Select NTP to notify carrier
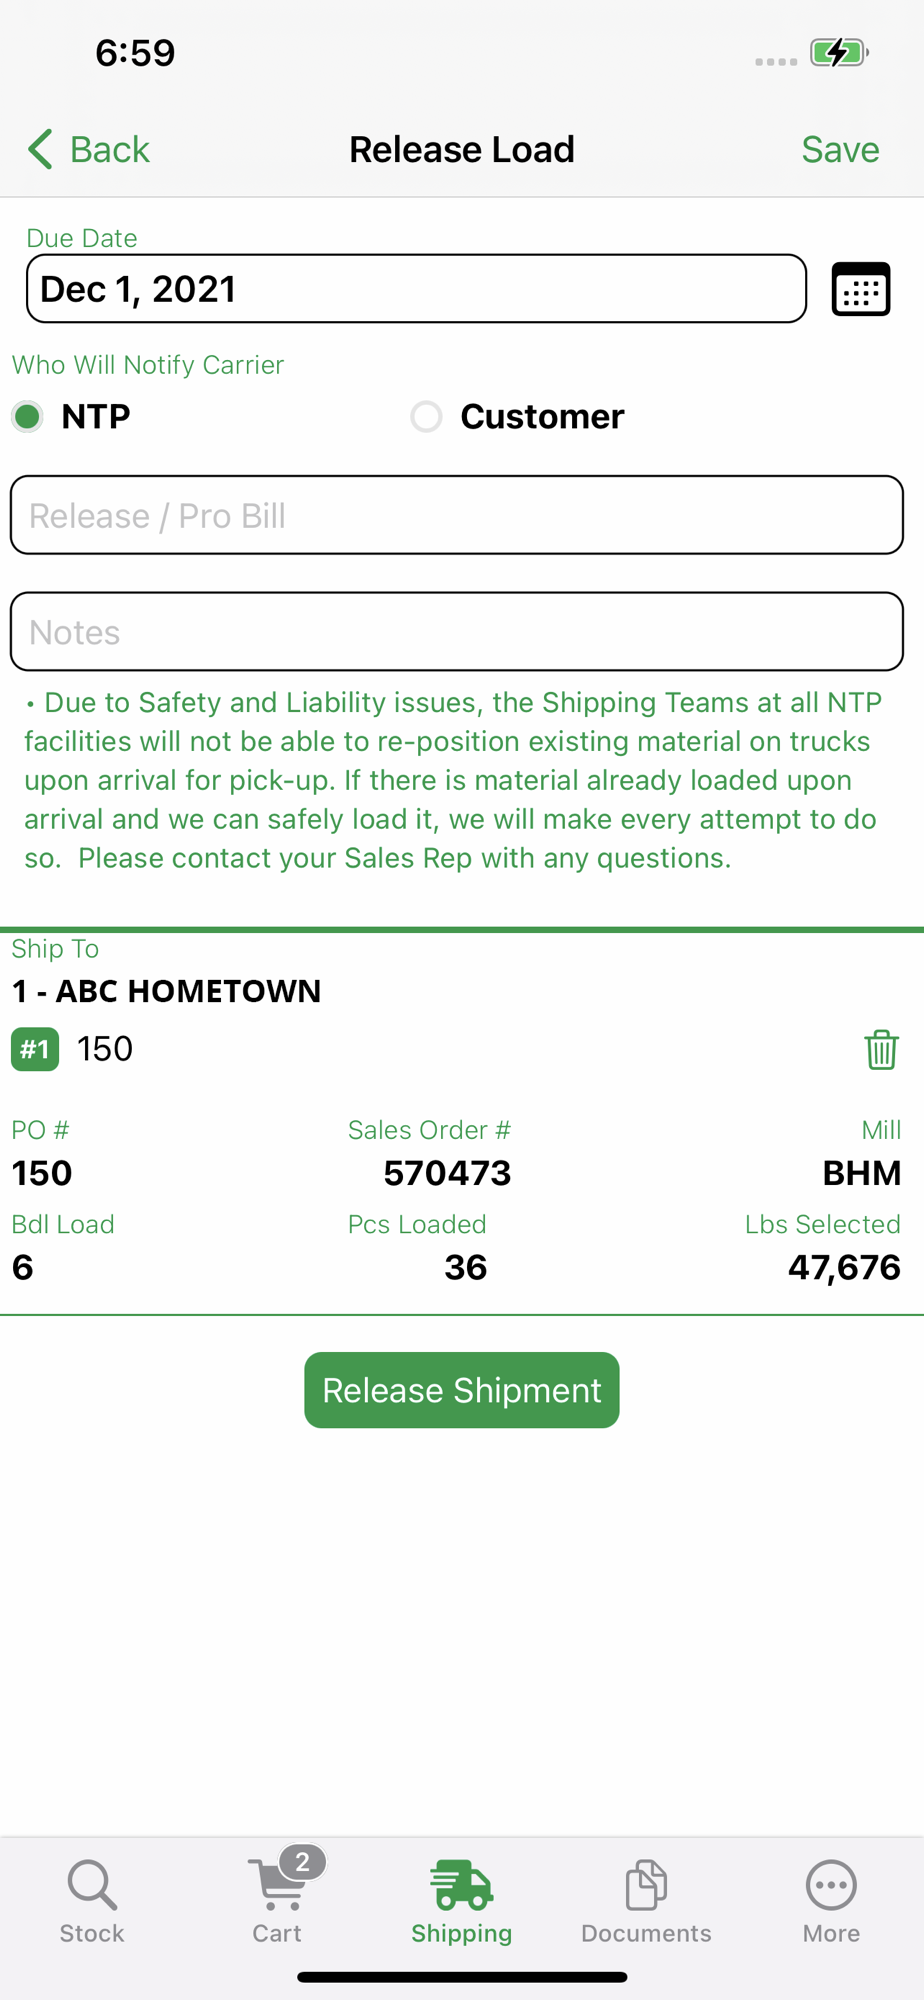 click(x=28, y=416)
